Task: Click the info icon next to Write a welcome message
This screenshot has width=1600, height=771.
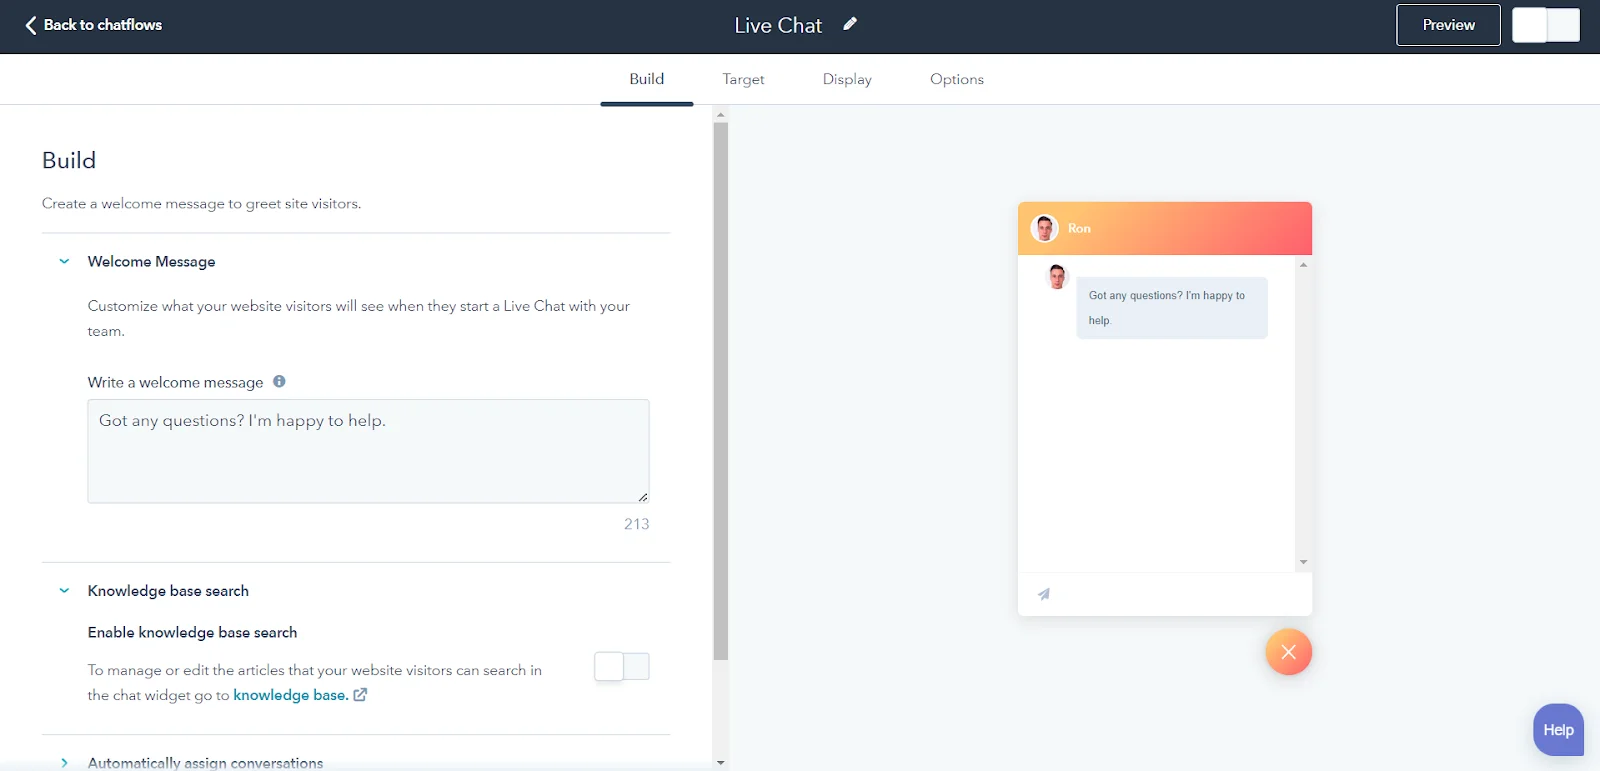Action: (279, 381)
